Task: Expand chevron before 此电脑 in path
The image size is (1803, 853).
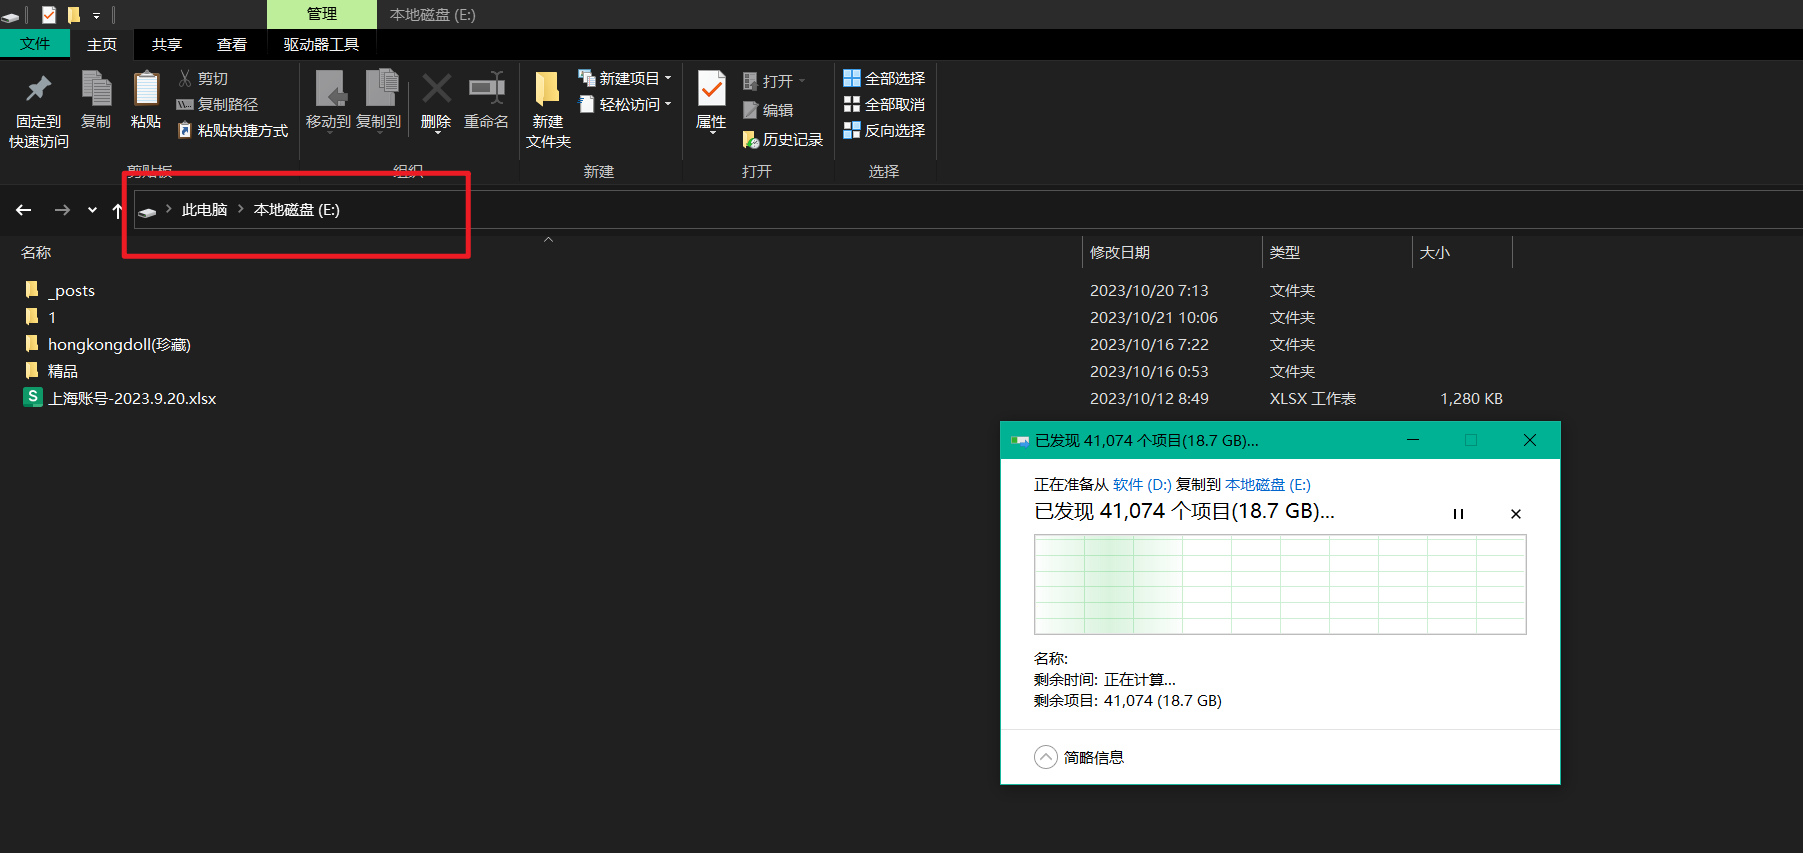Action: coord(169,209)
